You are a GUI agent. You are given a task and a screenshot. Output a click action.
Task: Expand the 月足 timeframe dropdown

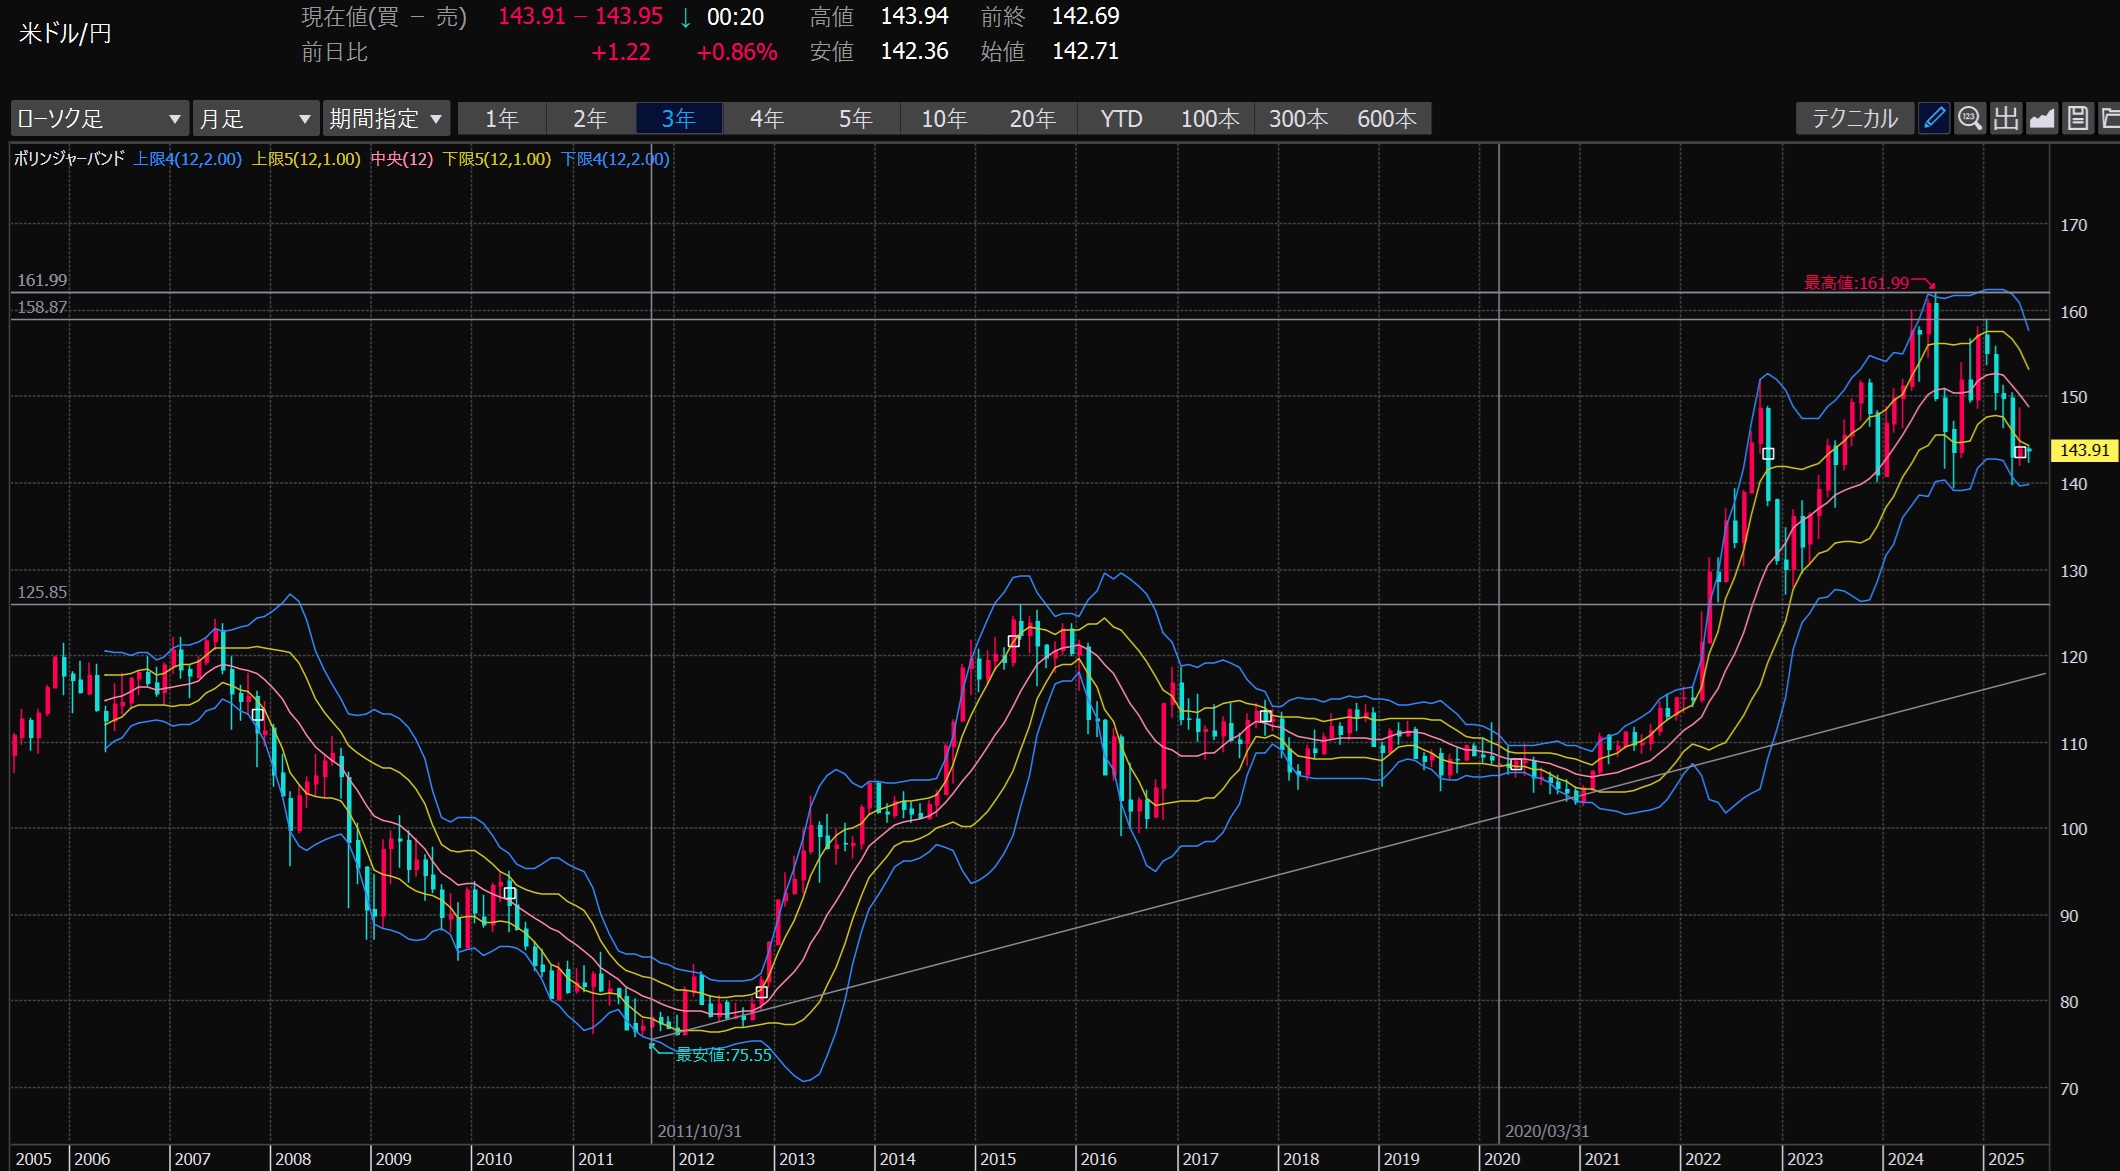click(256, 118)
